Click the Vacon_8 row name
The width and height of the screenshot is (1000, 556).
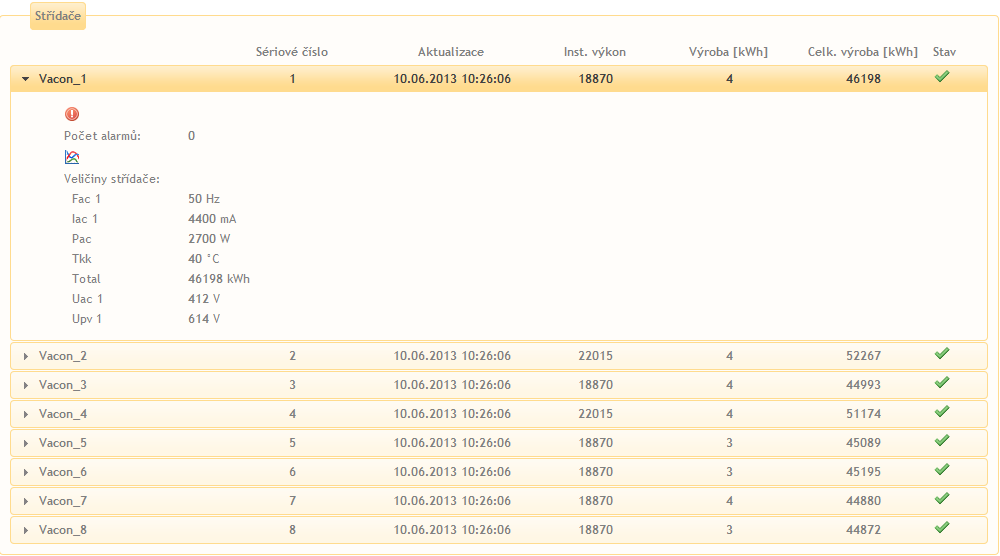tap(62, 530)
